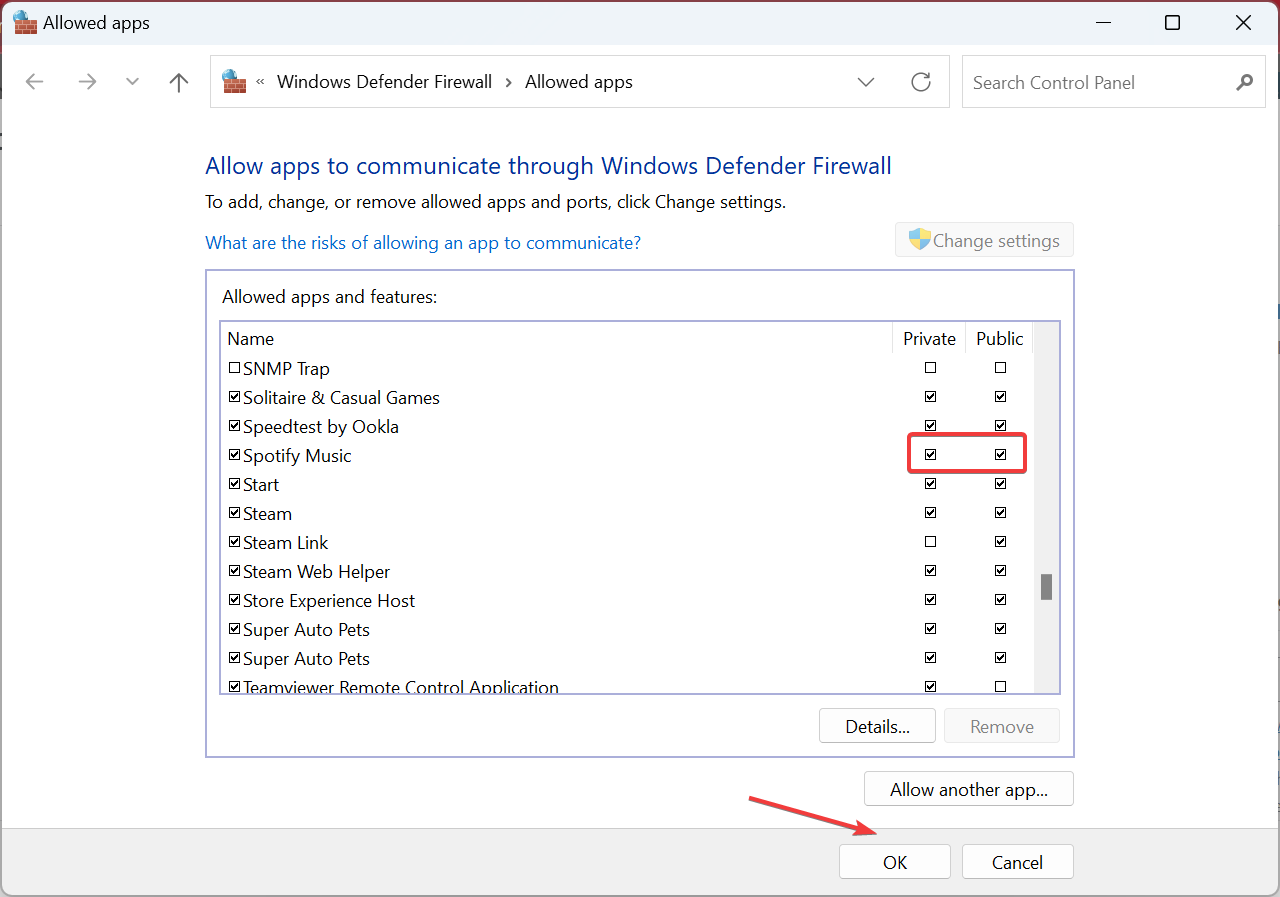
Task: Toggle Spotify Music Public checkbox
Action: point(1001,455)
